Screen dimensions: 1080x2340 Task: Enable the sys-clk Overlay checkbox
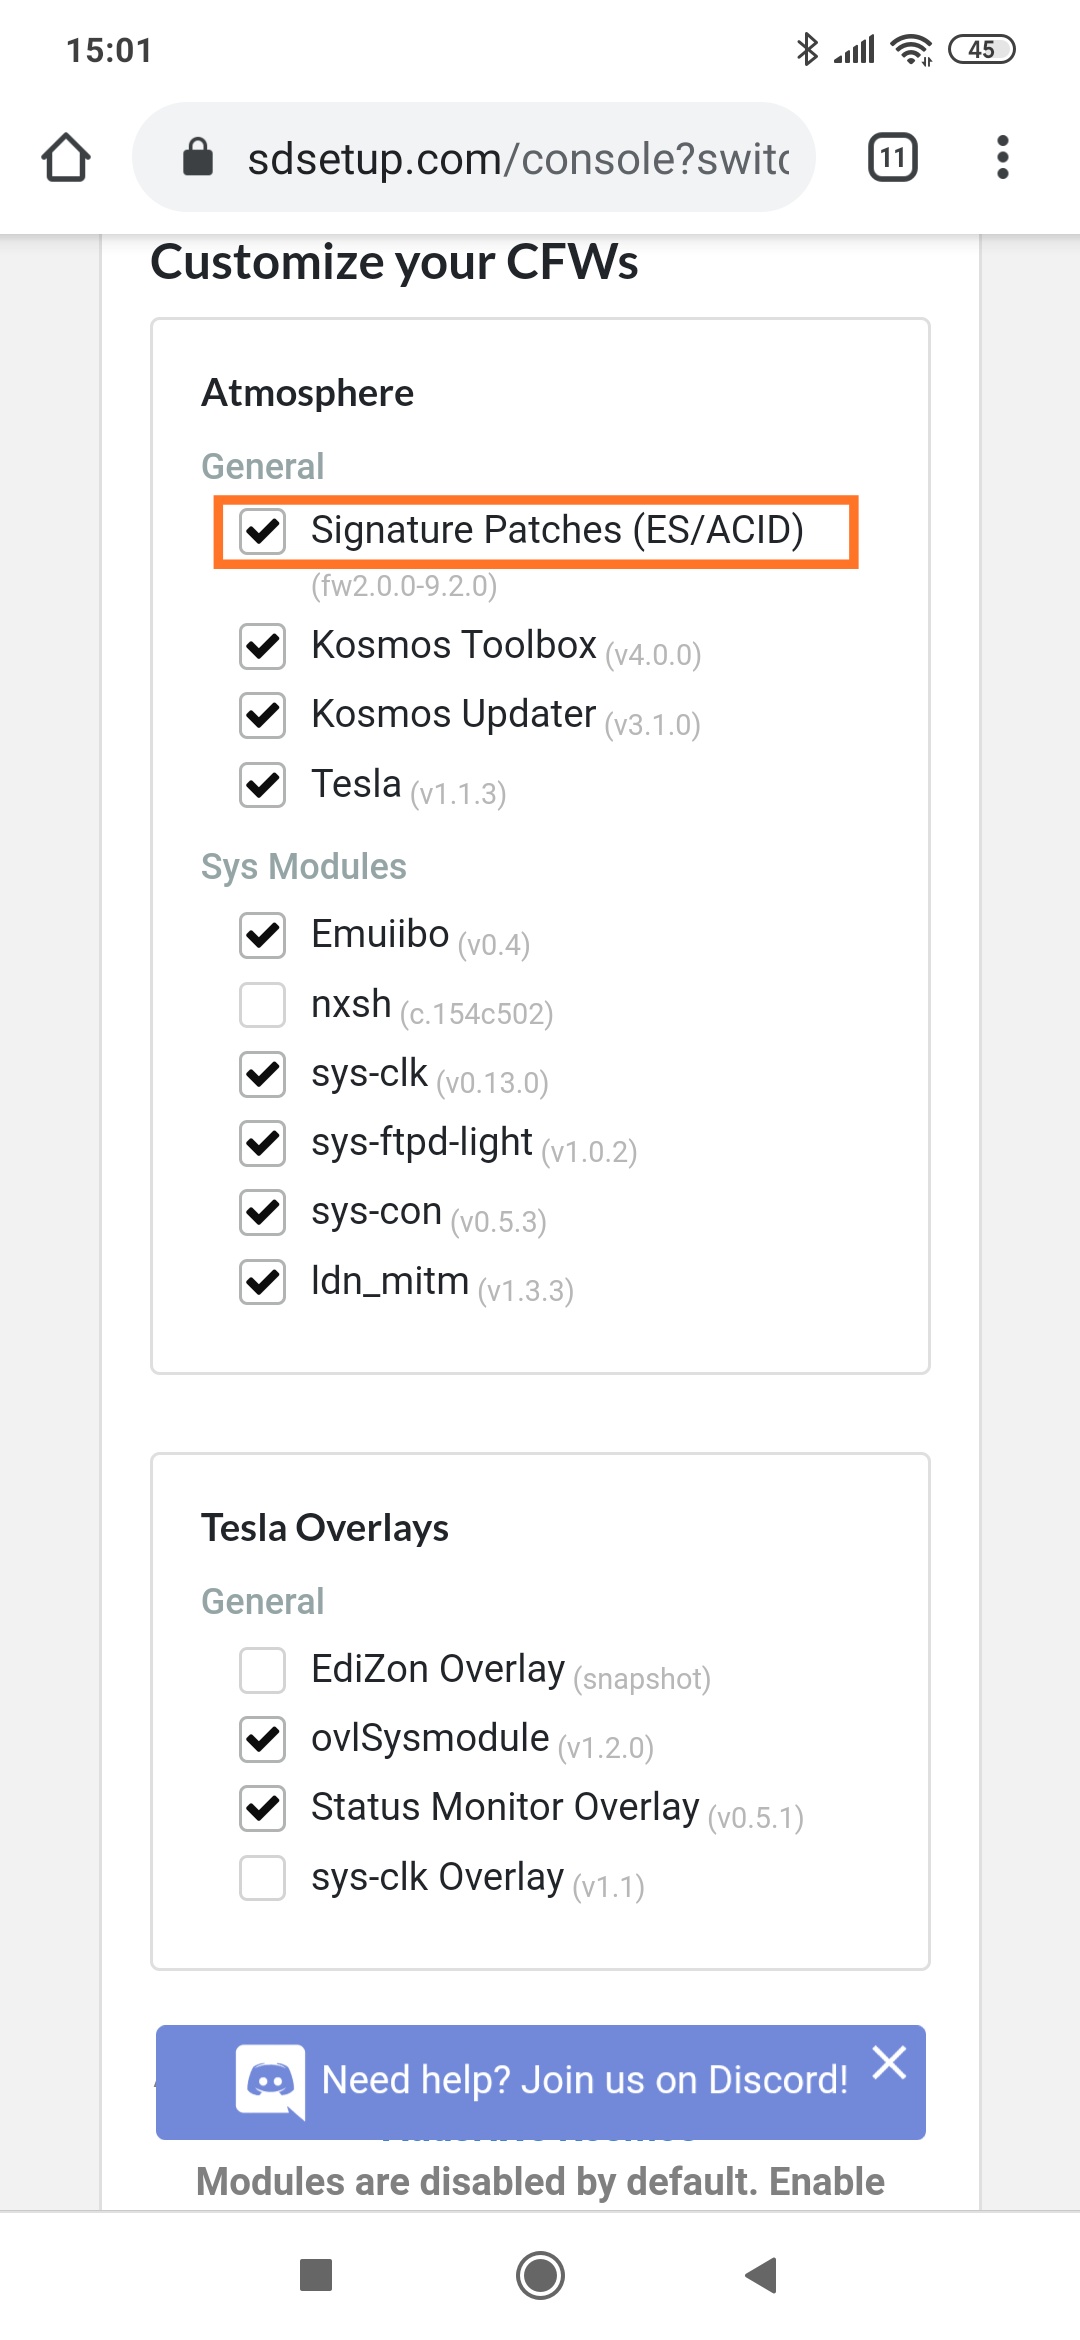click(263, 1878)
